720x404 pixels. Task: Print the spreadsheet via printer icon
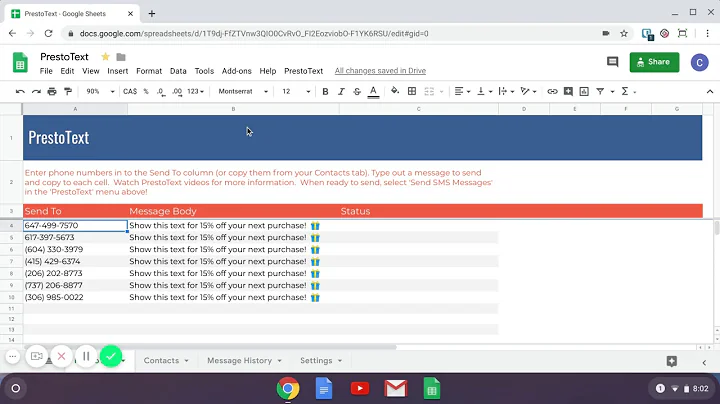click(x=52, y=91)
